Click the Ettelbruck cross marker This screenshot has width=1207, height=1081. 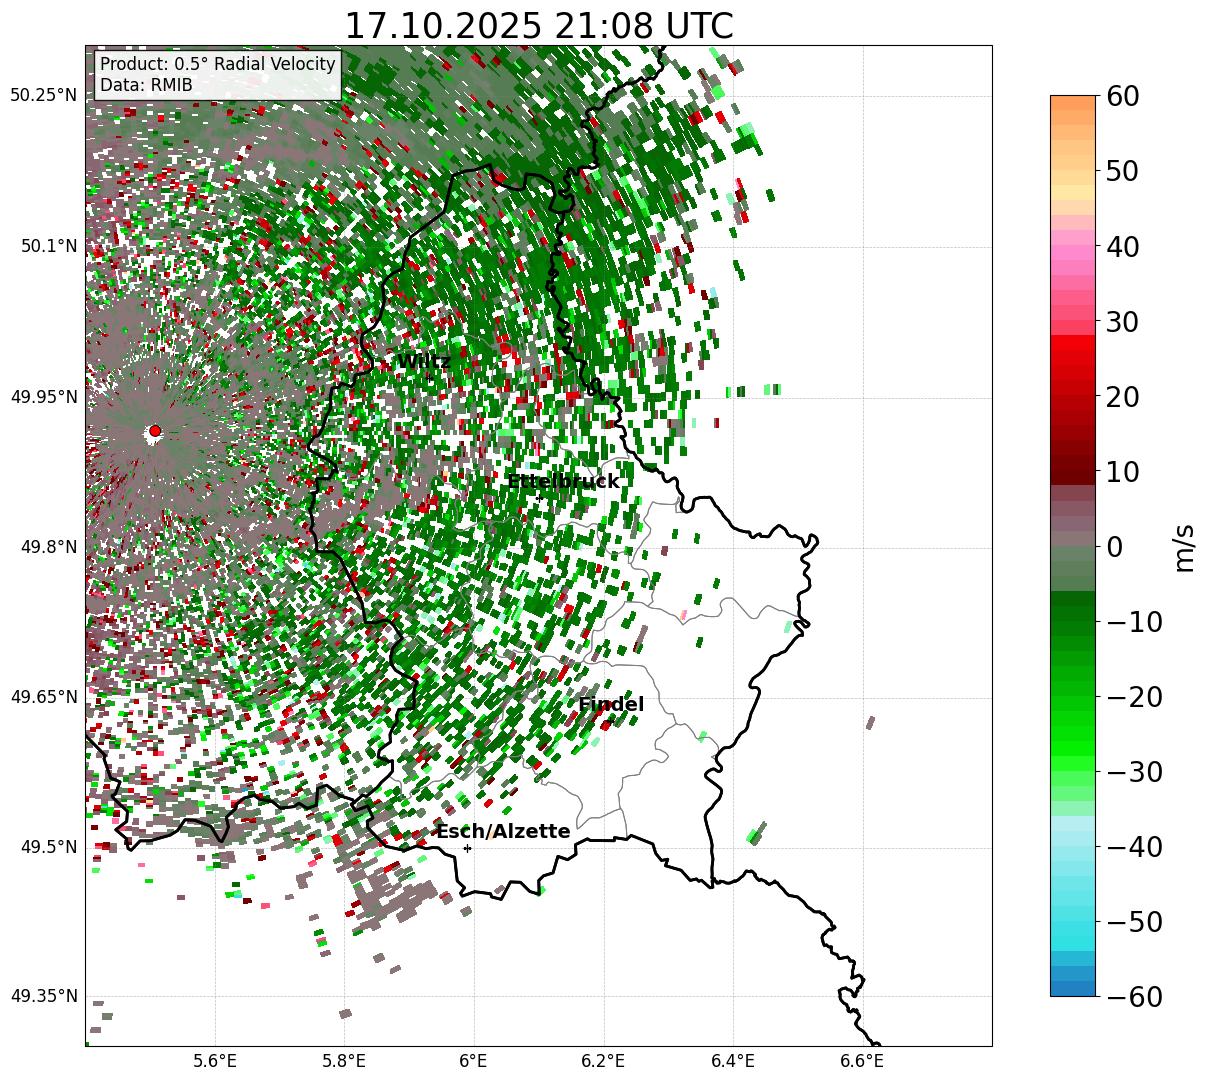[x=539, y=497]
